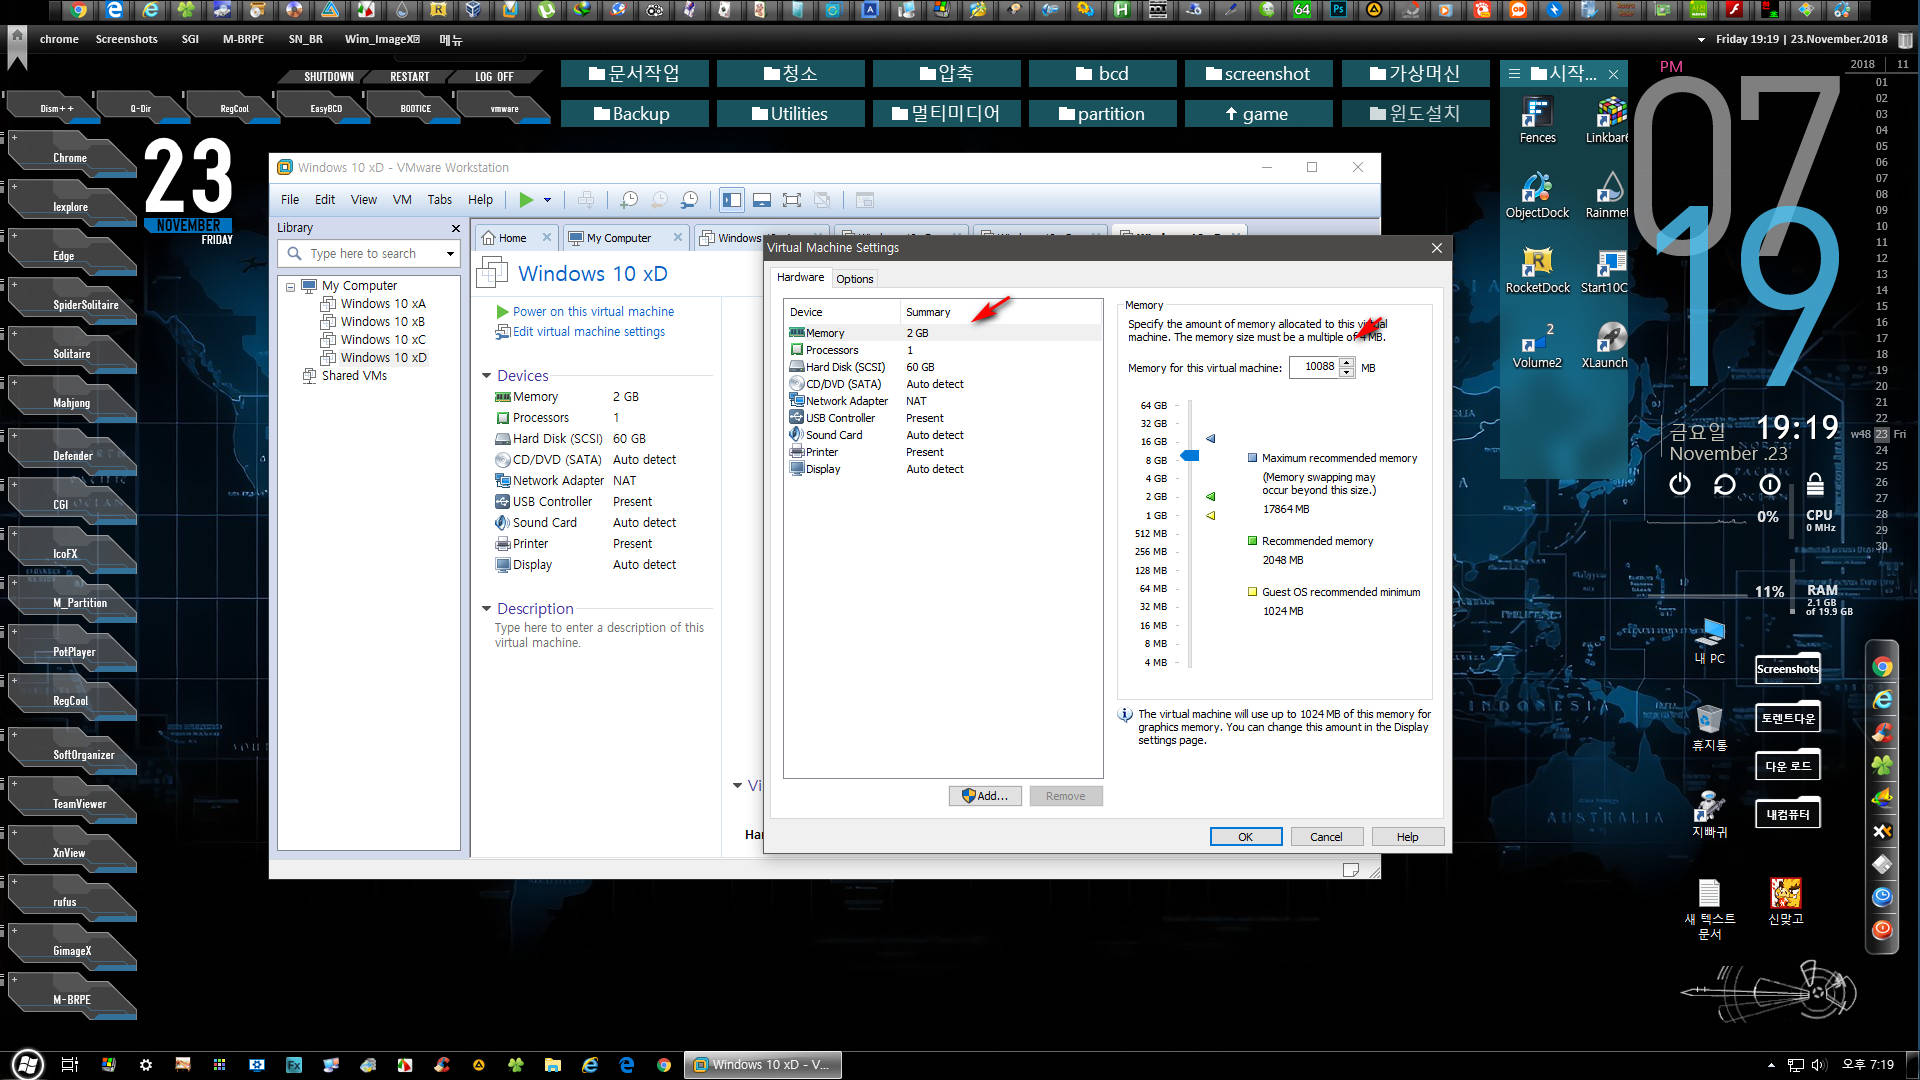
Task: Click Windows 10 xD taskbar button
Action: tap(762, 1065)
